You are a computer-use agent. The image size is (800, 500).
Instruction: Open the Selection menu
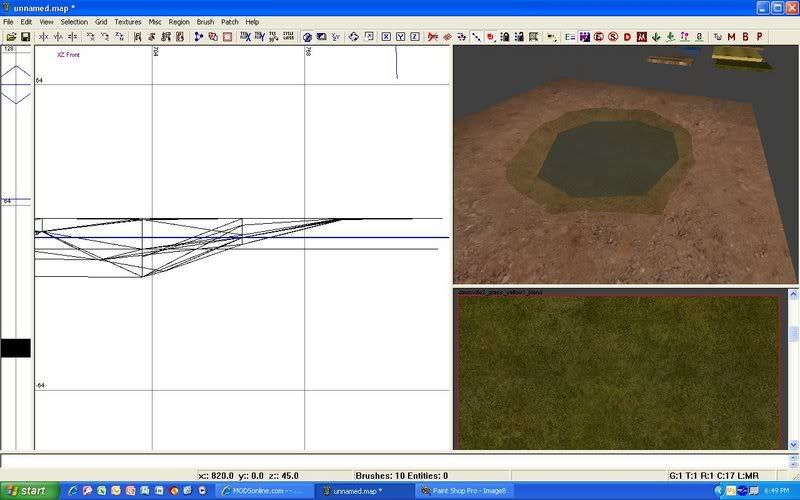tap(74, 21)
